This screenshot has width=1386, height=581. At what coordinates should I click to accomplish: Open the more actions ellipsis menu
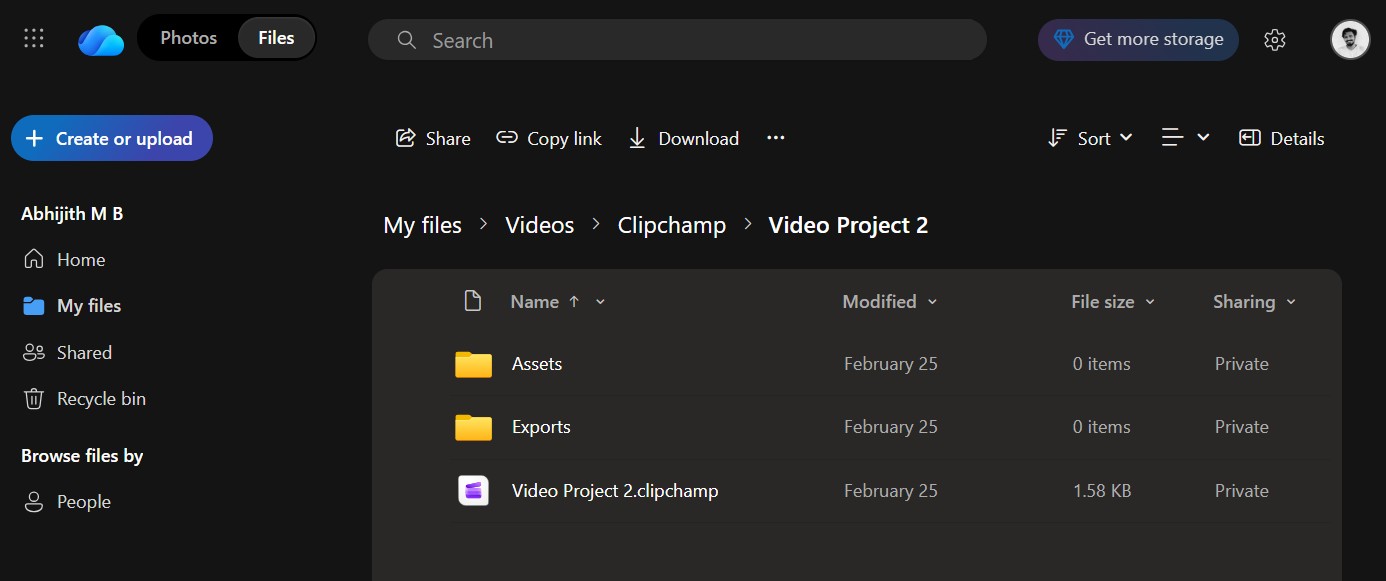[x=776, y=138]
